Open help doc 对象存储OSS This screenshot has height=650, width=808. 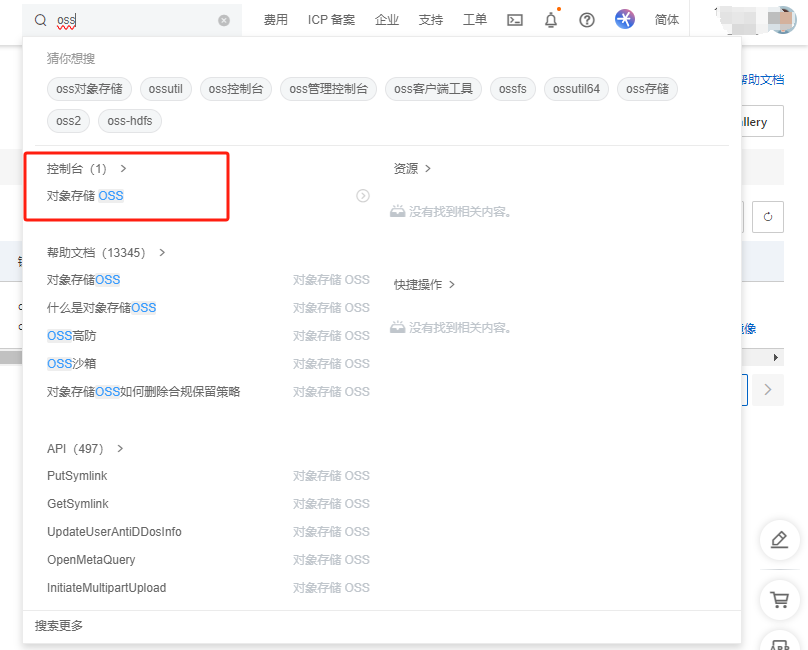coord(83,280)
